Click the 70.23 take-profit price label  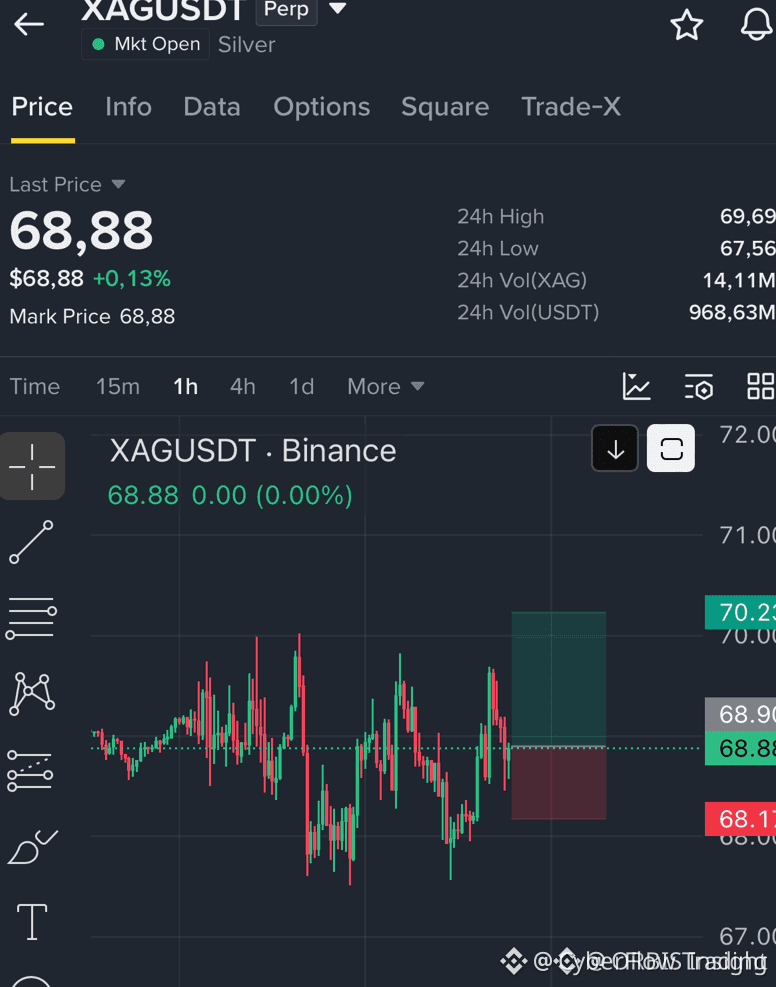coord(740,612)
